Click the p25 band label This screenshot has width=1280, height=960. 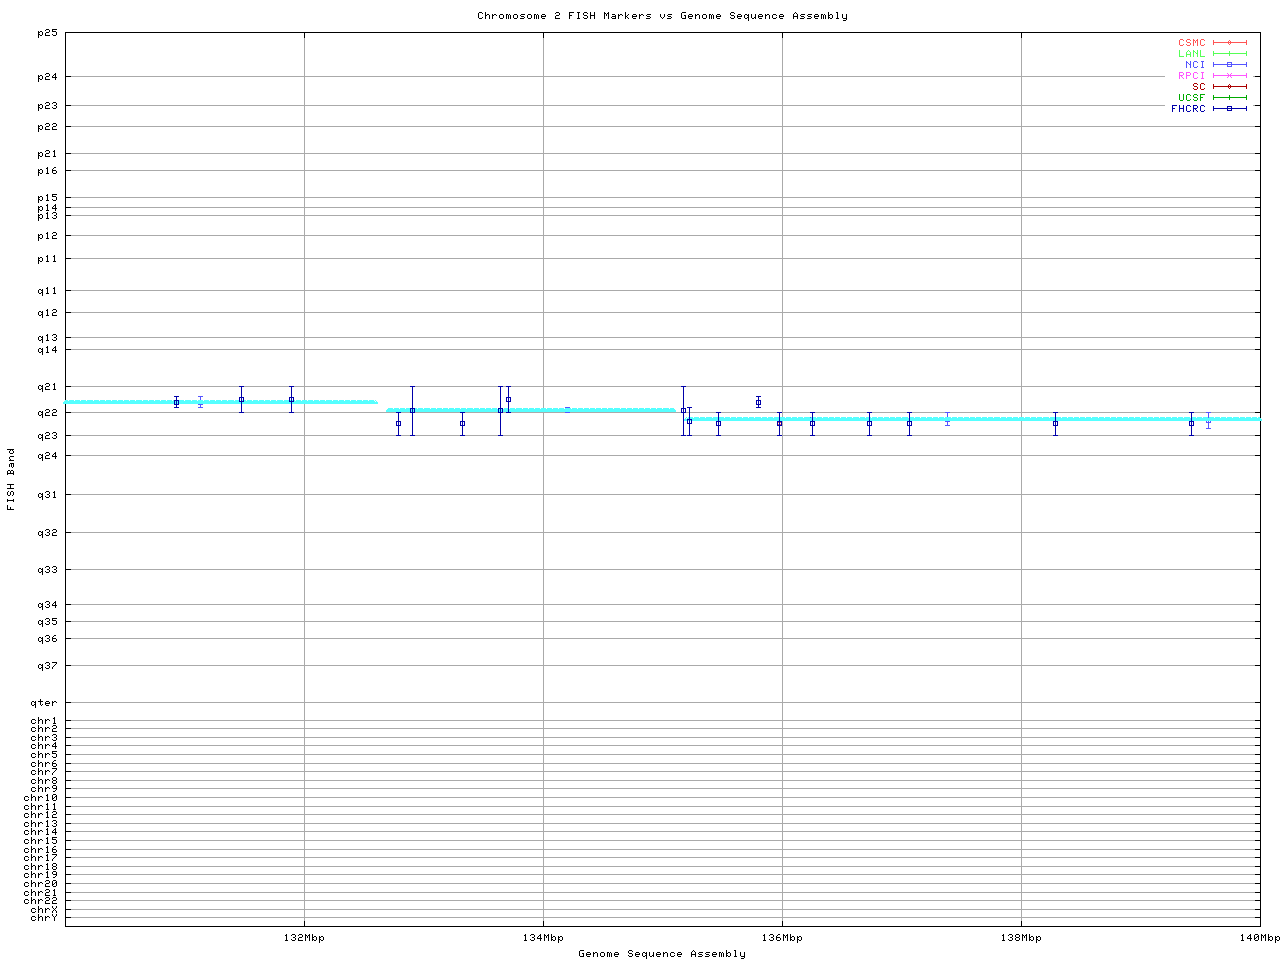(47, 33)
